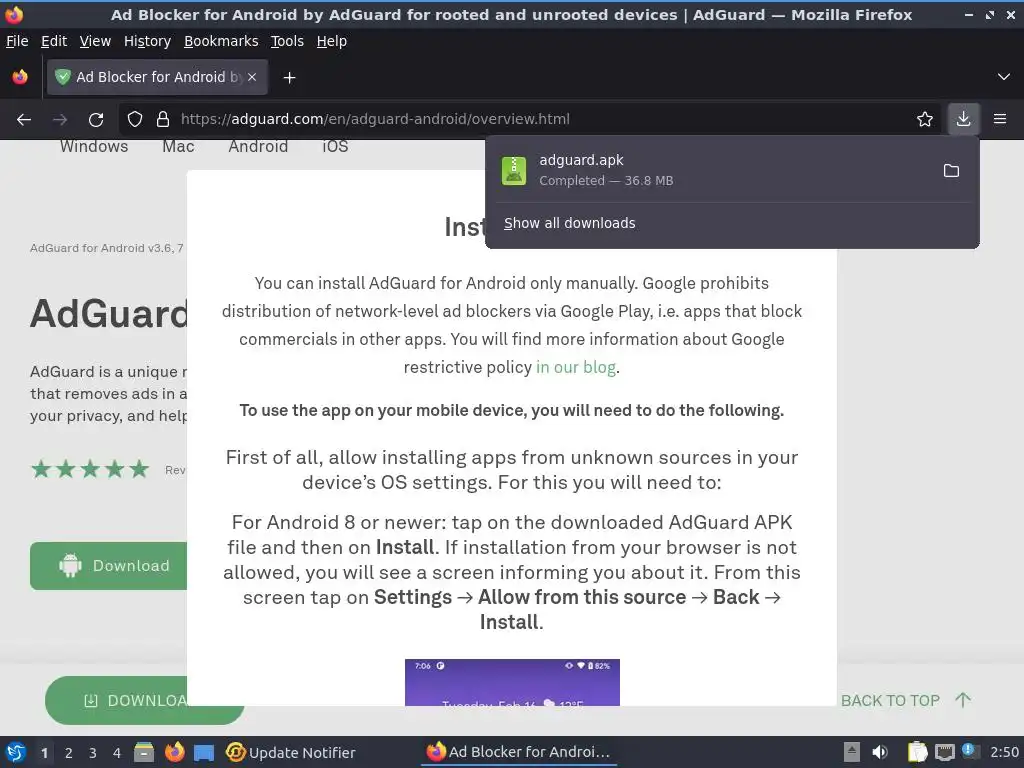Open the History menu
The height and width of the screenshot is (768, 1024).
coord(147,41)
